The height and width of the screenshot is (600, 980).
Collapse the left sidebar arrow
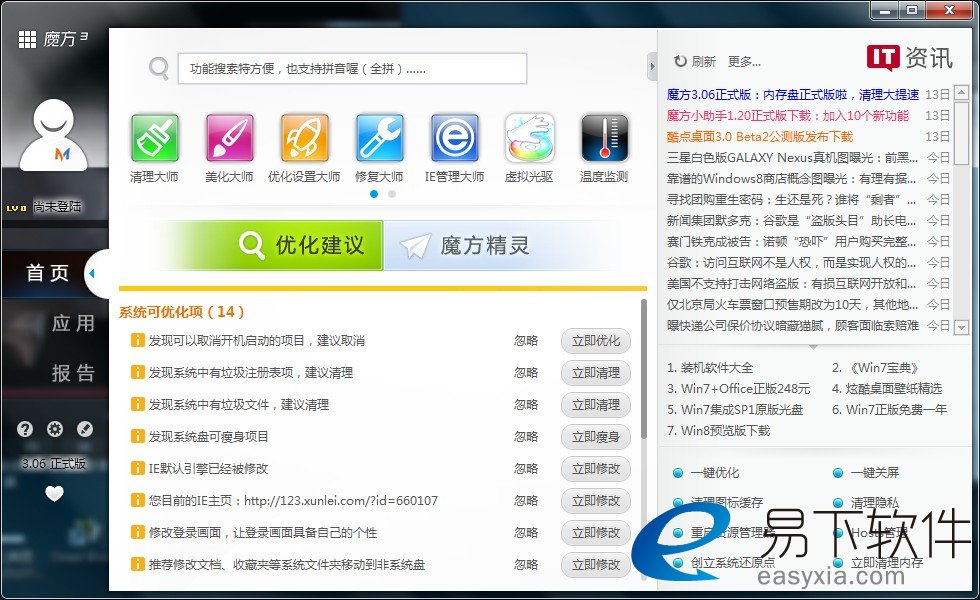click(92, 273)
